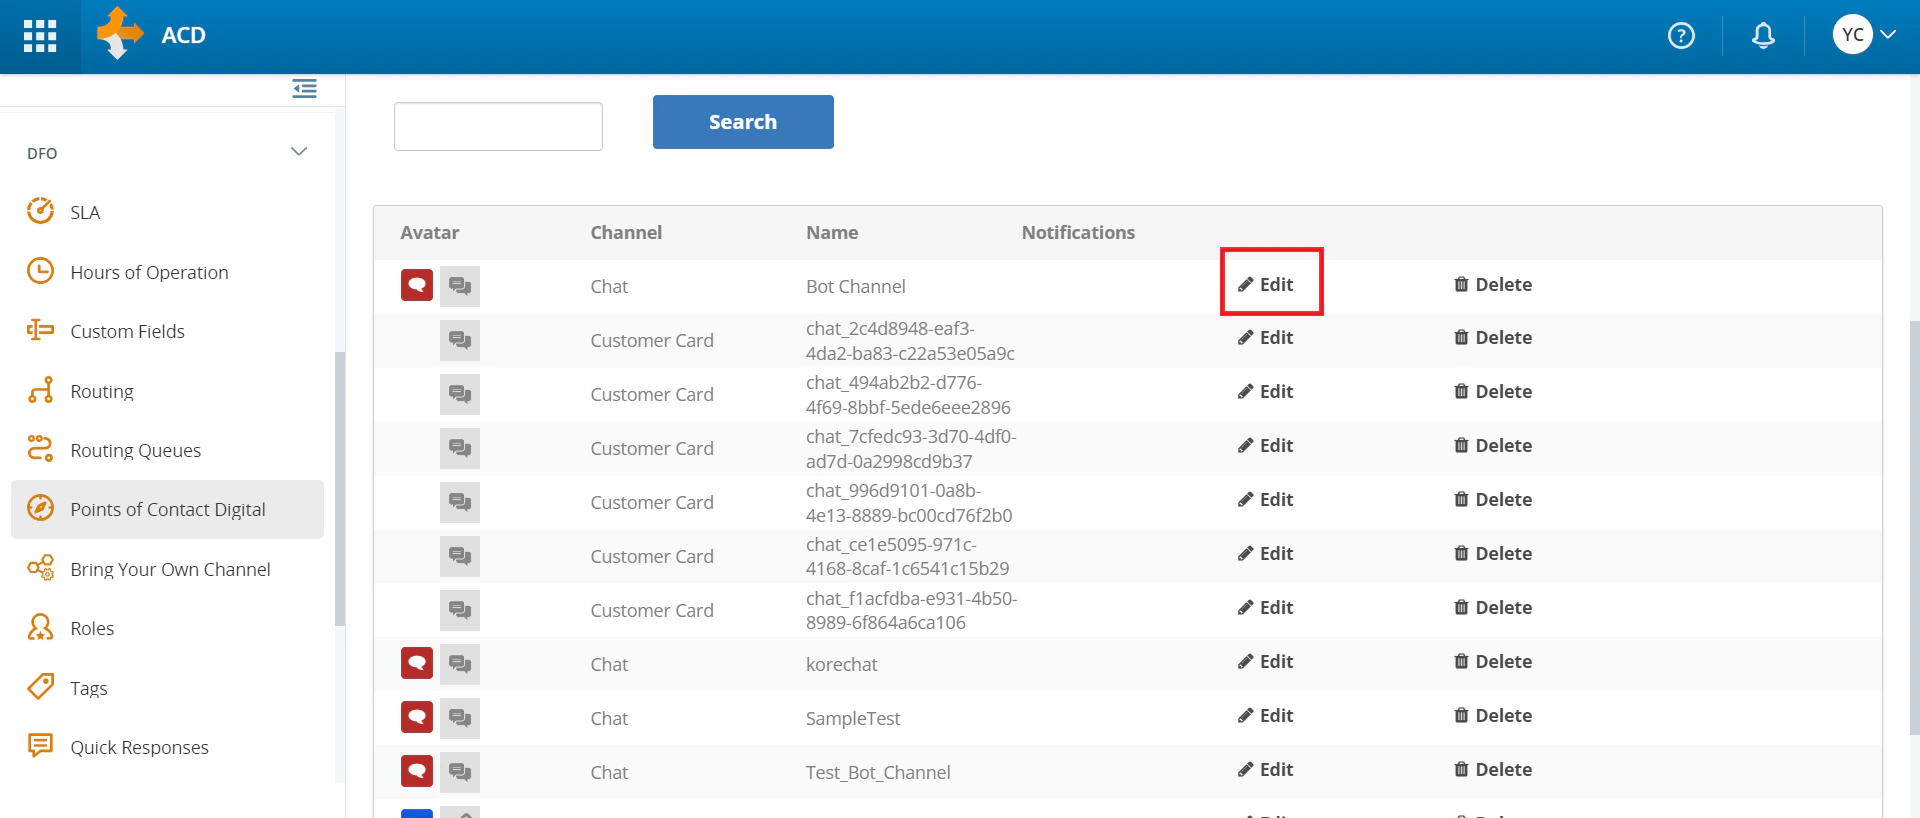
Task: Click the gray chat icon in Bot Channel row
Action: tap(460, 286)
